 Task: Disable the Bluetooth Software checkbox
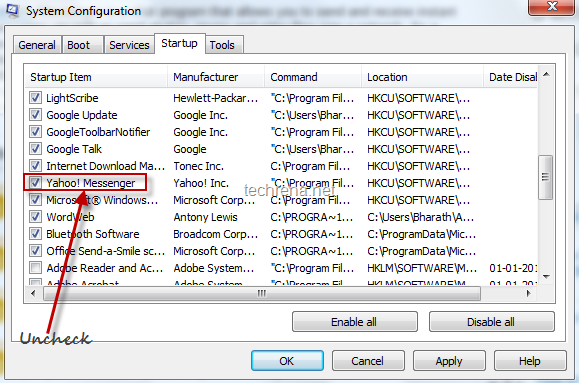coord(35,234)
